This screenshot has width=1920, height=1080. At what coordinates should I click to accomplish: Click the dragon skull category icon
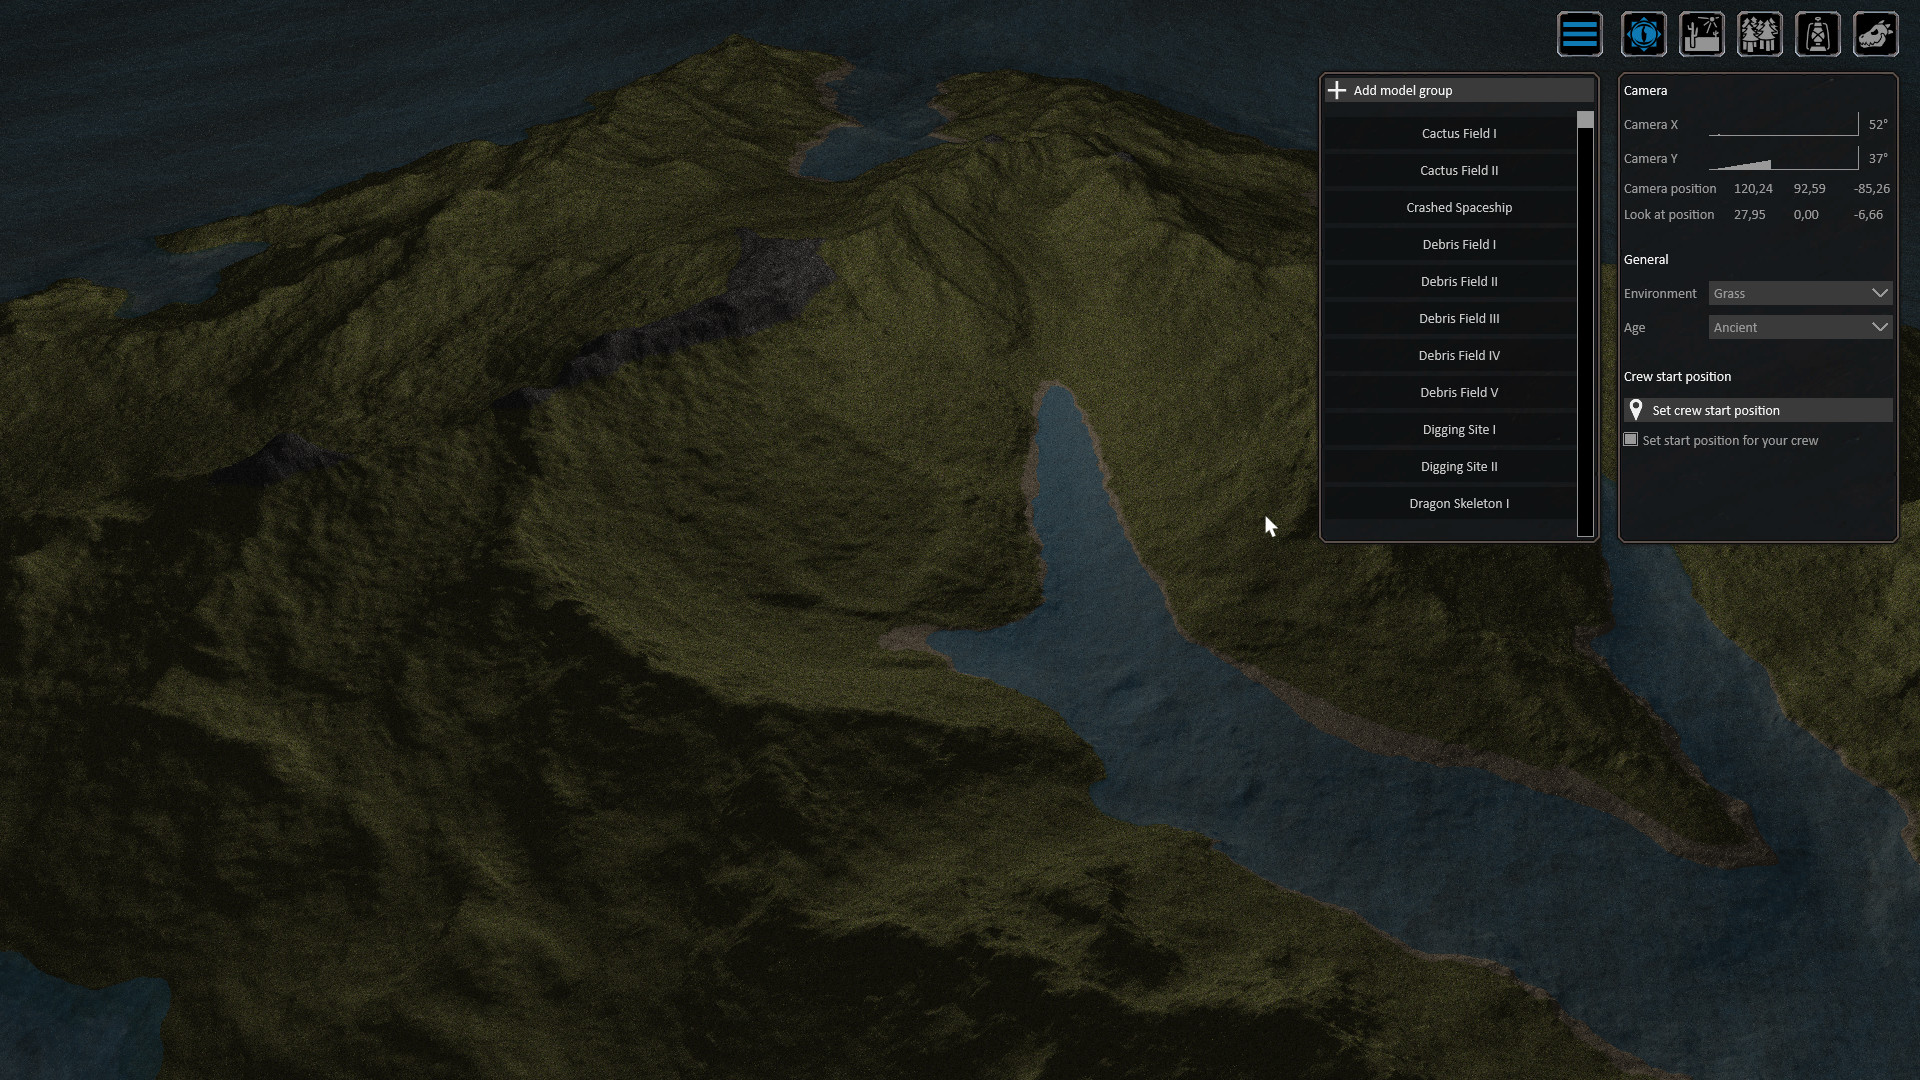(x=1876, y=33)
